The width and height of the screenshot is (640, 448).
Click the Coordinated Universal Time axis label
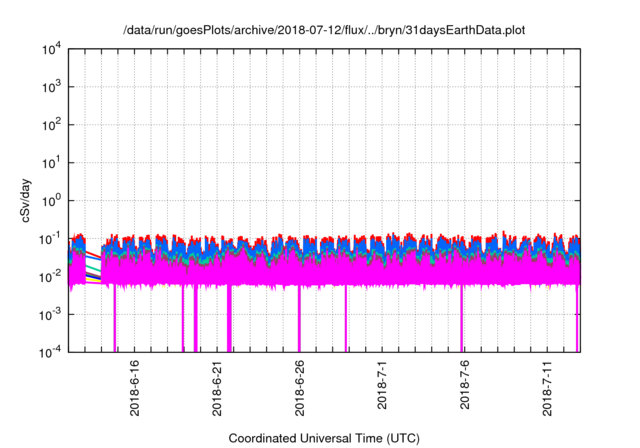(x=324, y=438)
